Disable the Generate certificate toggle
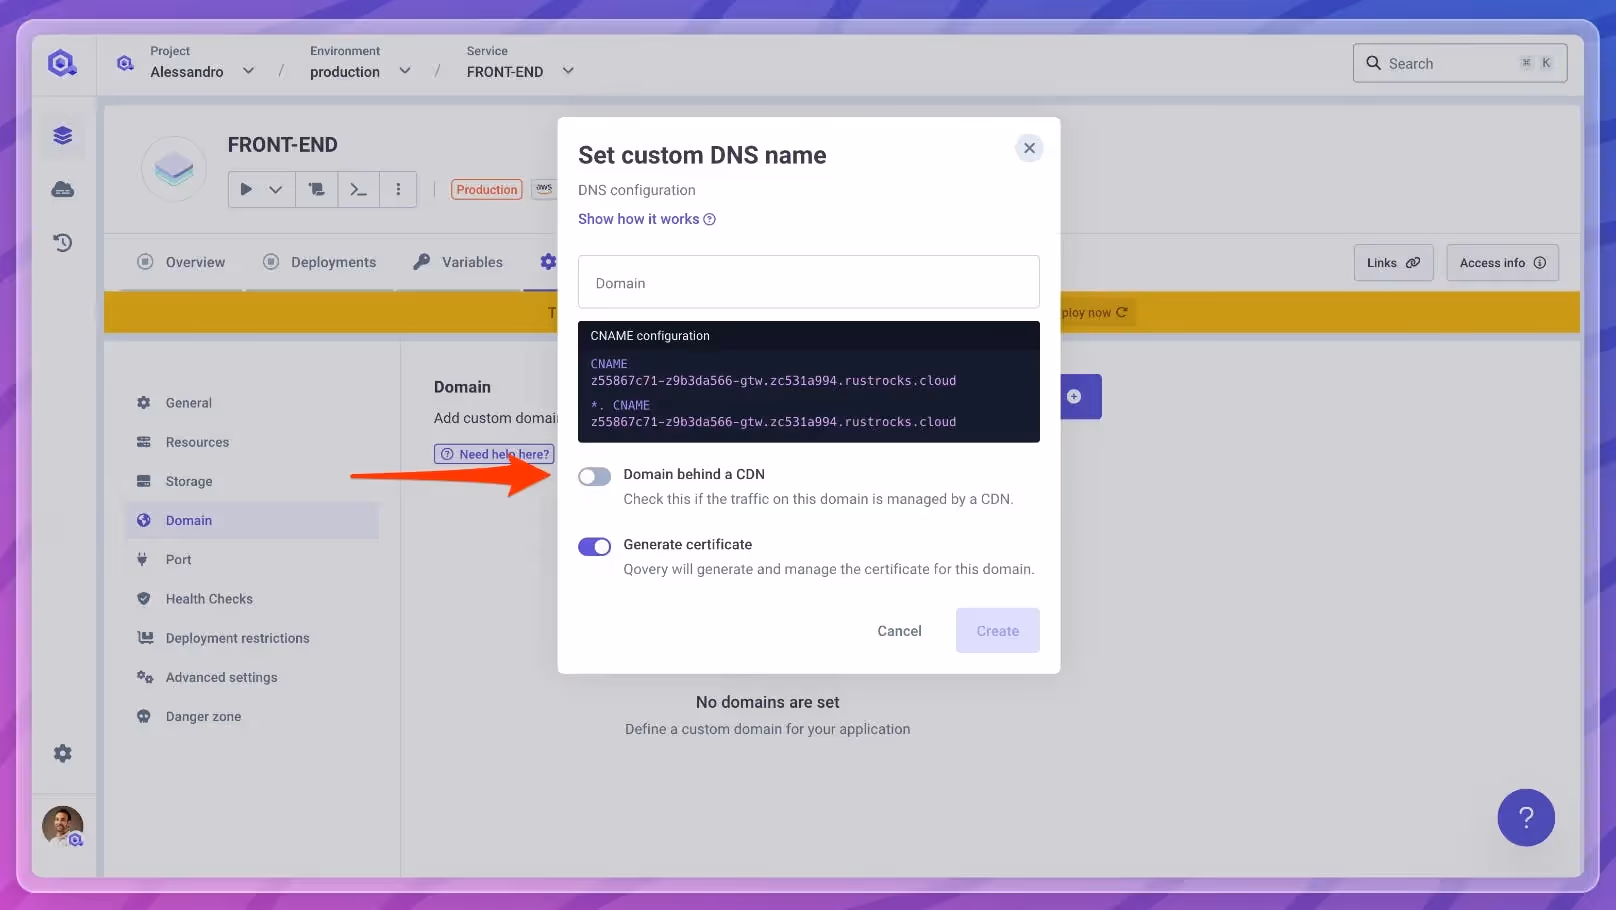The image size is (1616, 910). click(x=594, y=547)
